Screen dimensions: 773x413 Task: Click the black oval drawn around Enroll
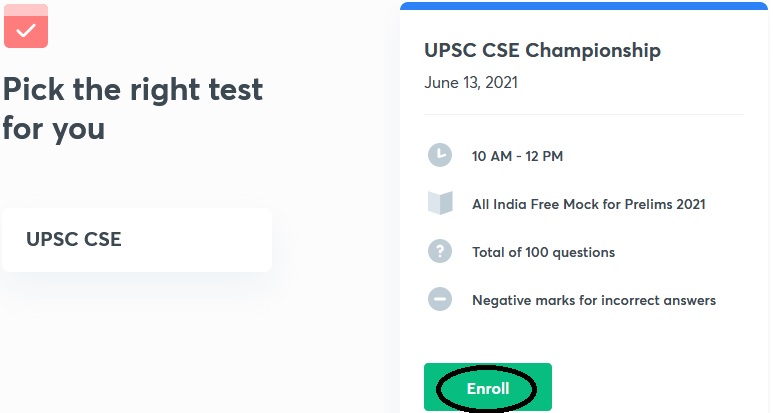(487, 389)
